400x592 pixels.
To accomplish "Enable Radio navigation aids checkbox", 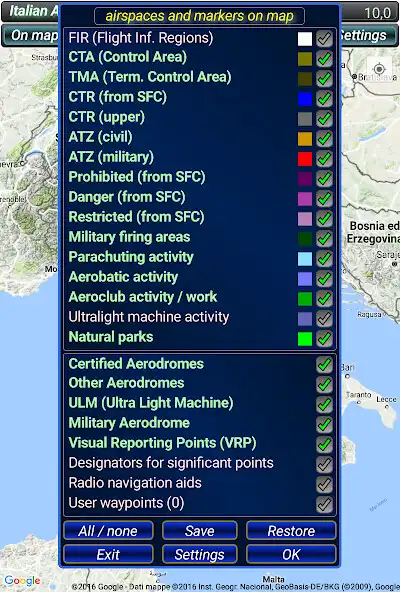I will (x=324, y=484).
